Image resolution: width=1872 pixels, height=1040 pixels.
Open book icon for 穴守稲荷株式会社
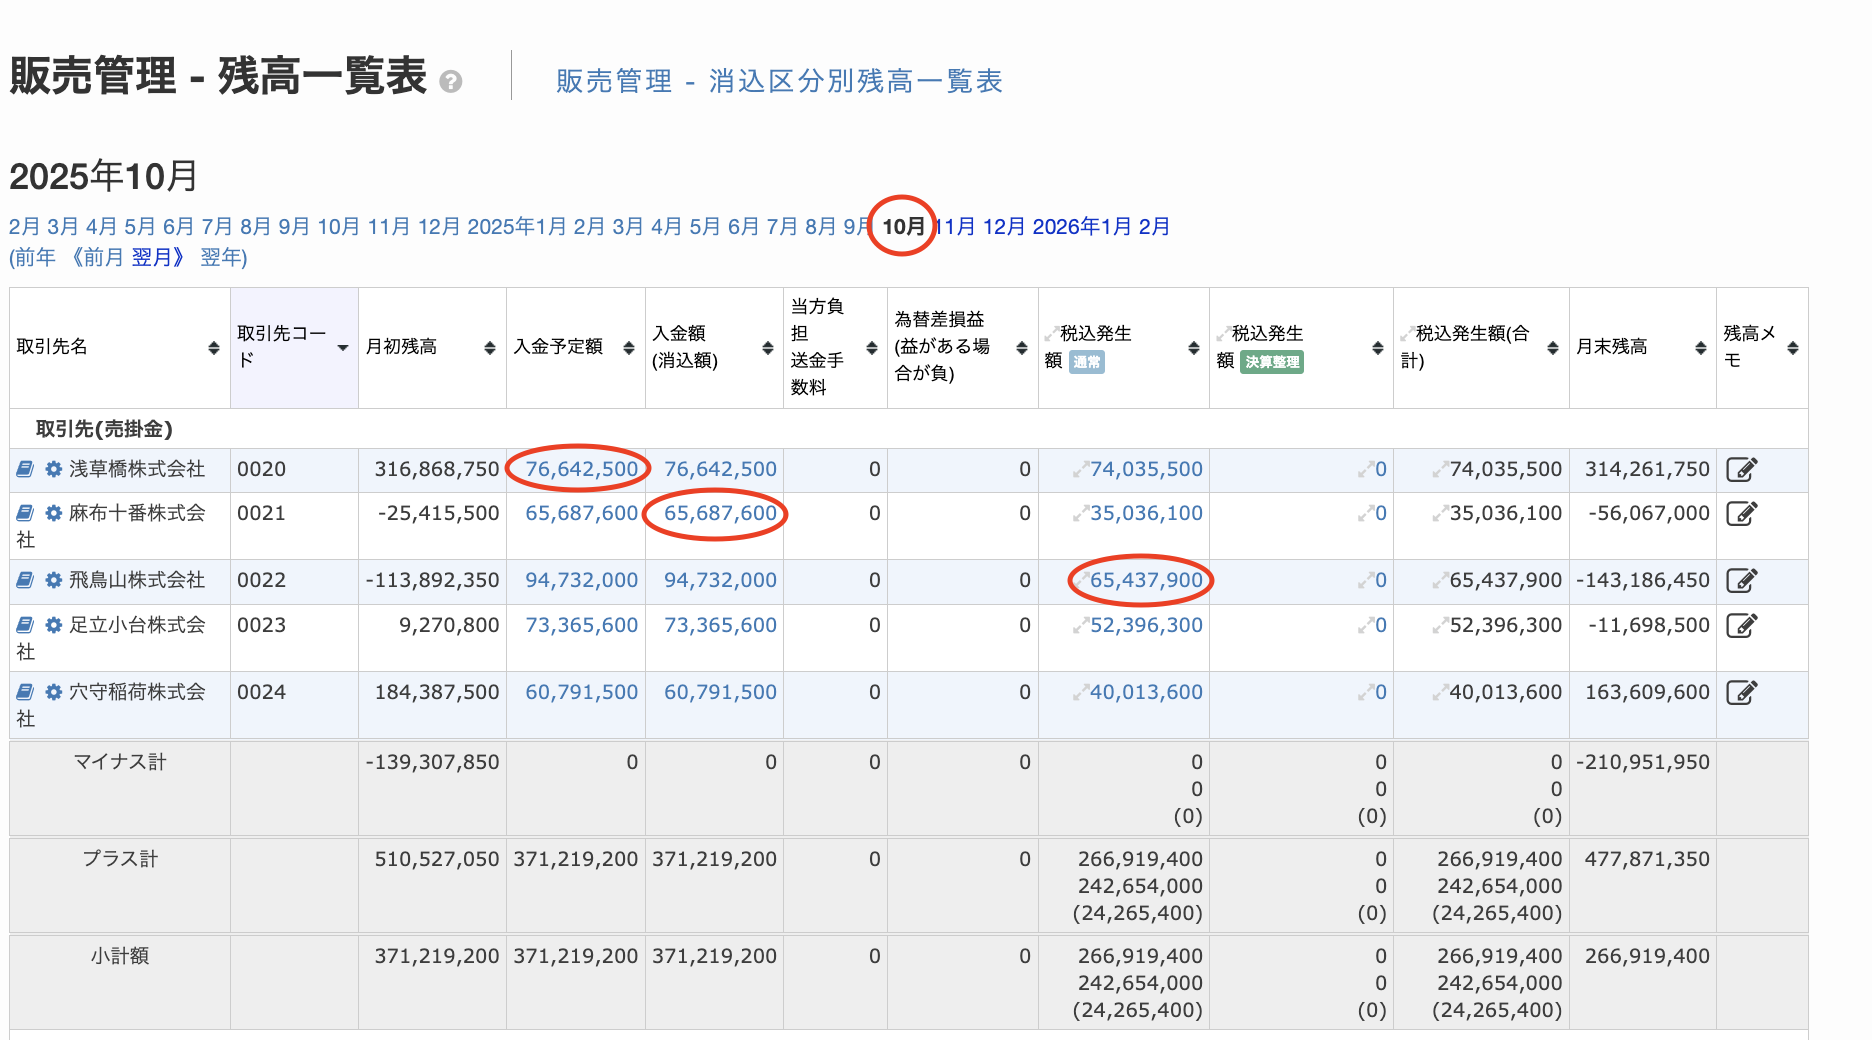[26, 692]
